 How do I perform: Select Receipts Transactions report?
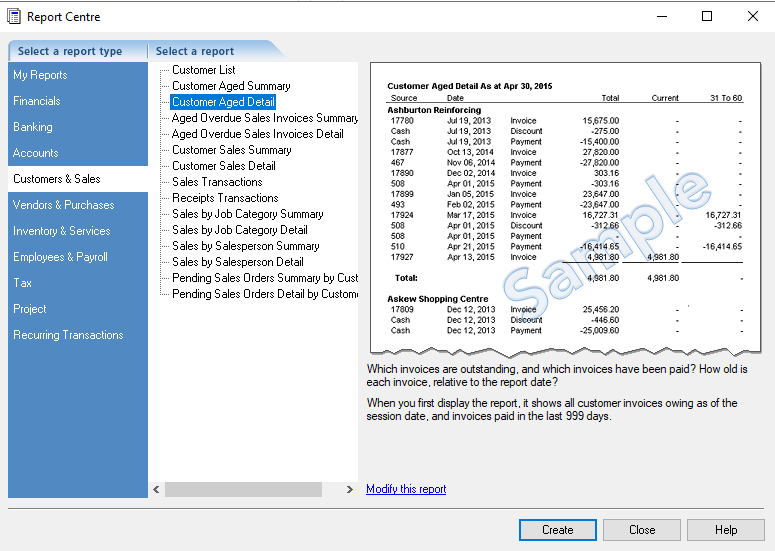click(225, 198)
